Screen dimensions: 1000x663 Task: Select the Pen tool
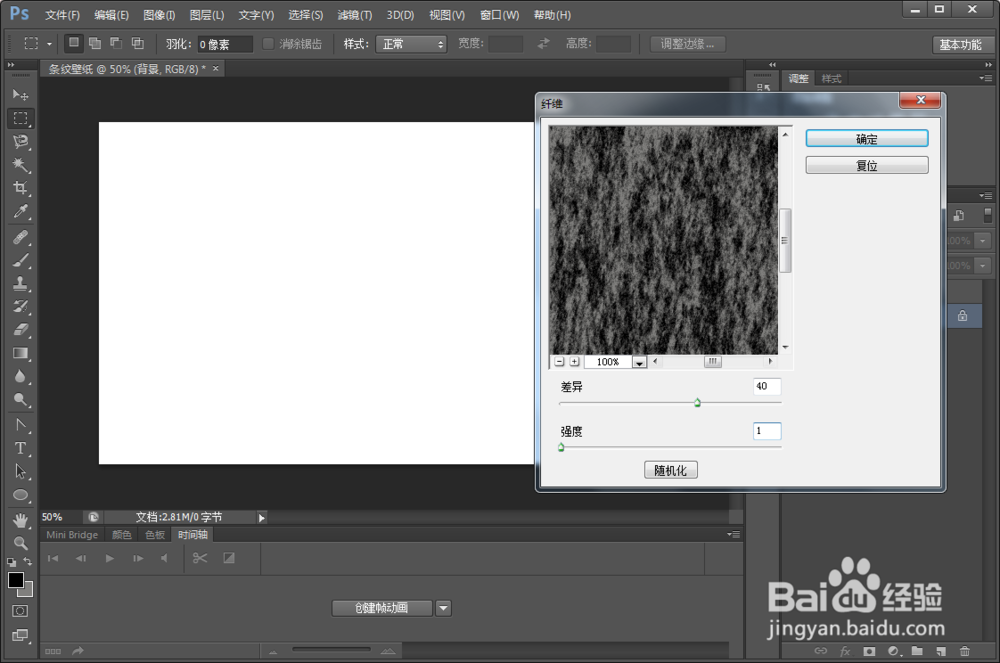[x=20, y=425]
